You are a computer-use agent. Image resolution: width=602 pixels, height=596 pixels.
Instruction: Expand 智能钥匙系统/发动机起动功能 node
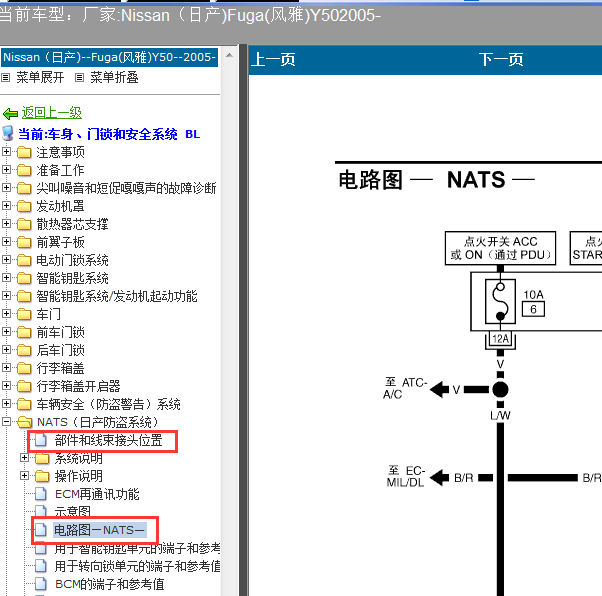pos(6,295)
